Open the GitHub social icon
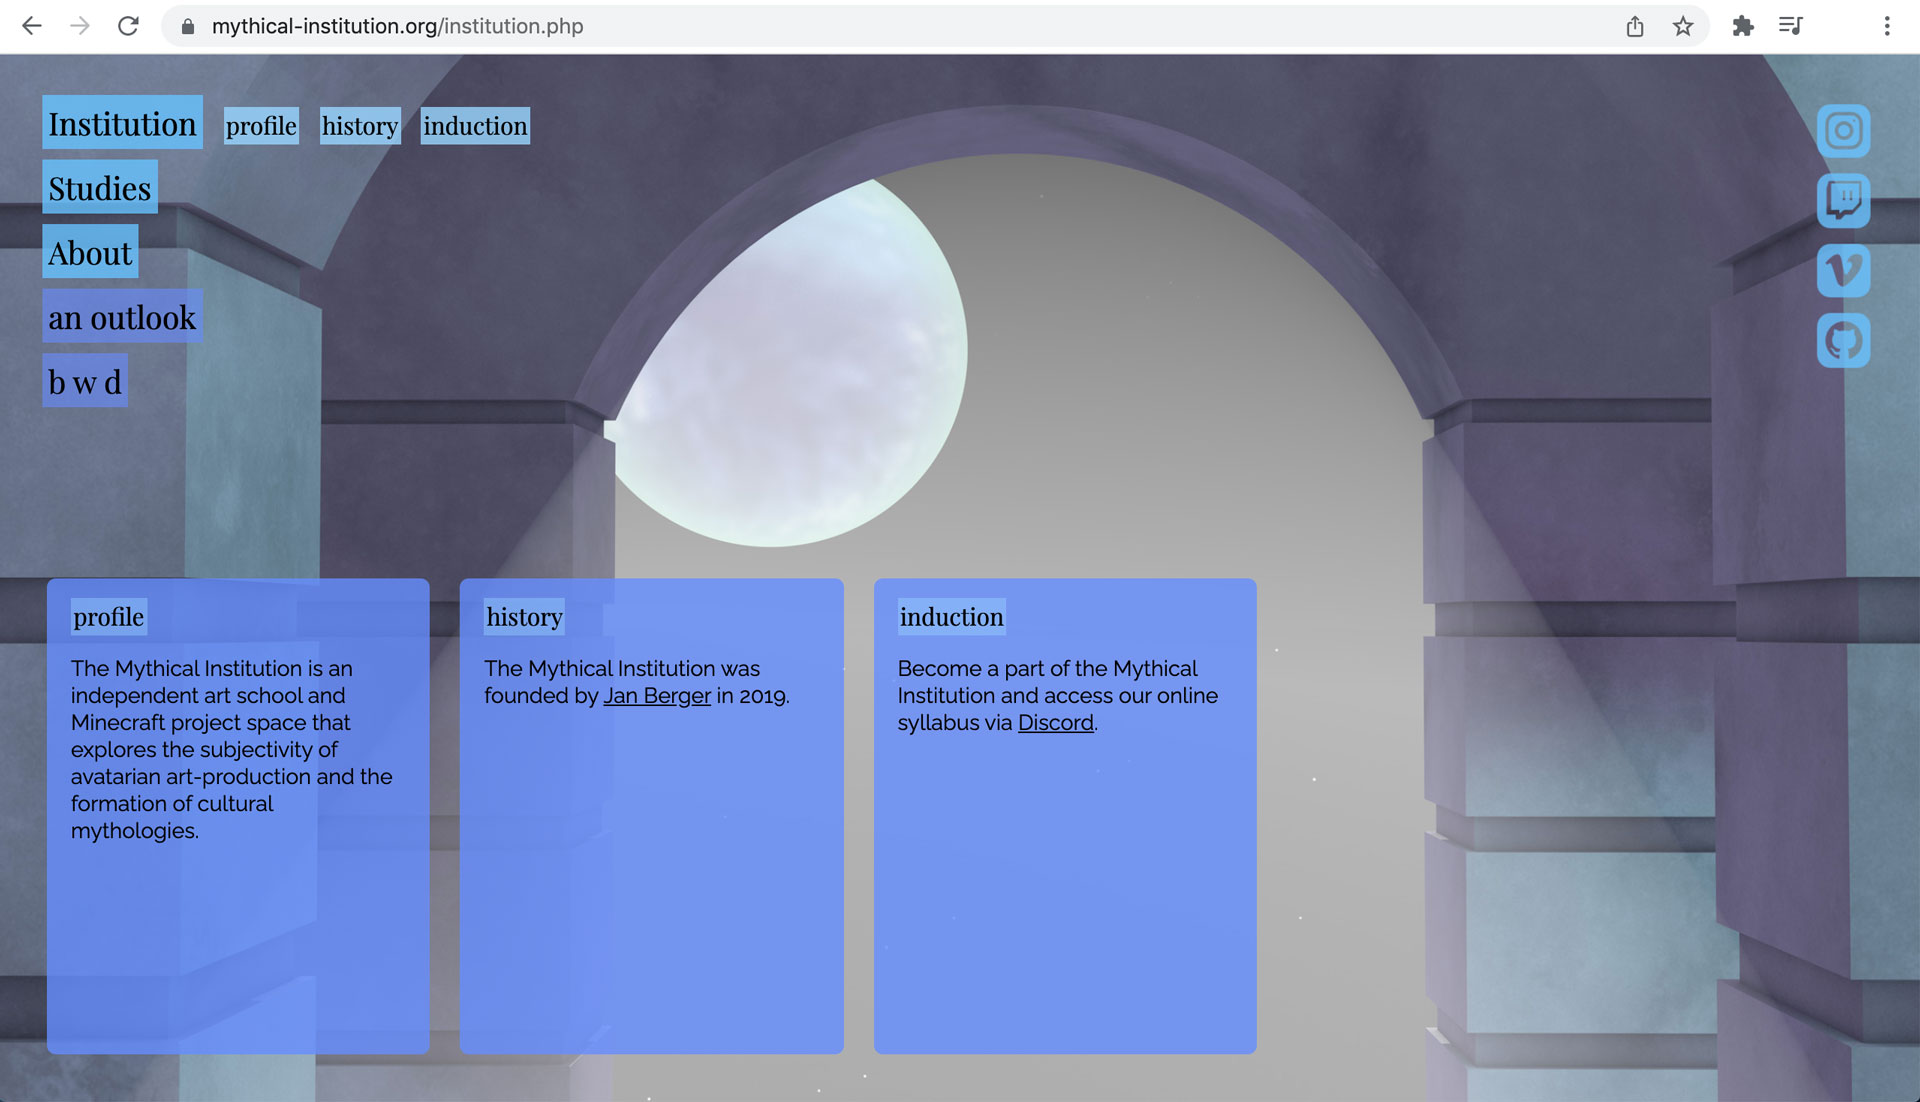This screenshot has width=1920, height=1102. point(1843,341)
